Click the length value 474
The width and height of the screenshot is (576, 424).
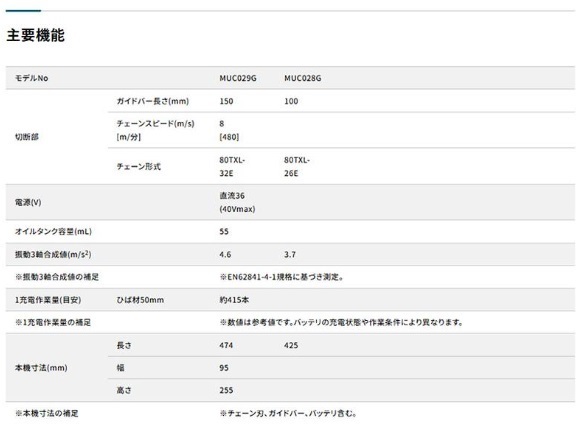(x=226, y=345)
